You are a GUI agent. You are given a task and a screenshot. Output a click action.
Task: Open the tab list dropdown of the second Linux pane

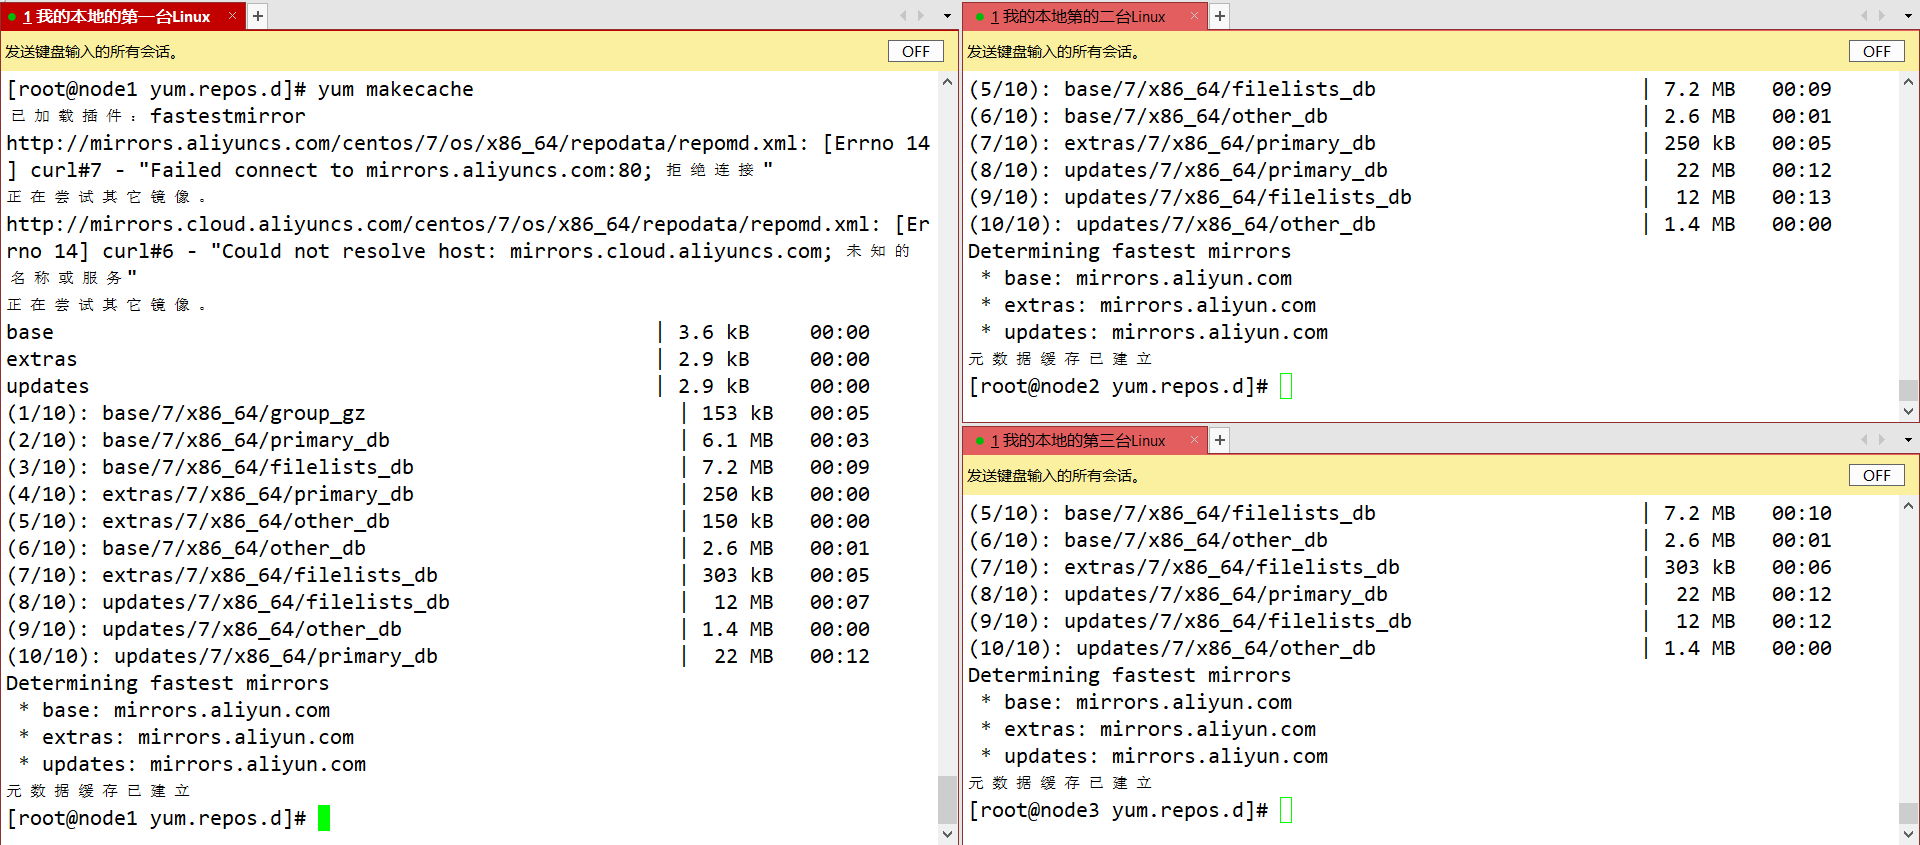[x=1908, y=16]
